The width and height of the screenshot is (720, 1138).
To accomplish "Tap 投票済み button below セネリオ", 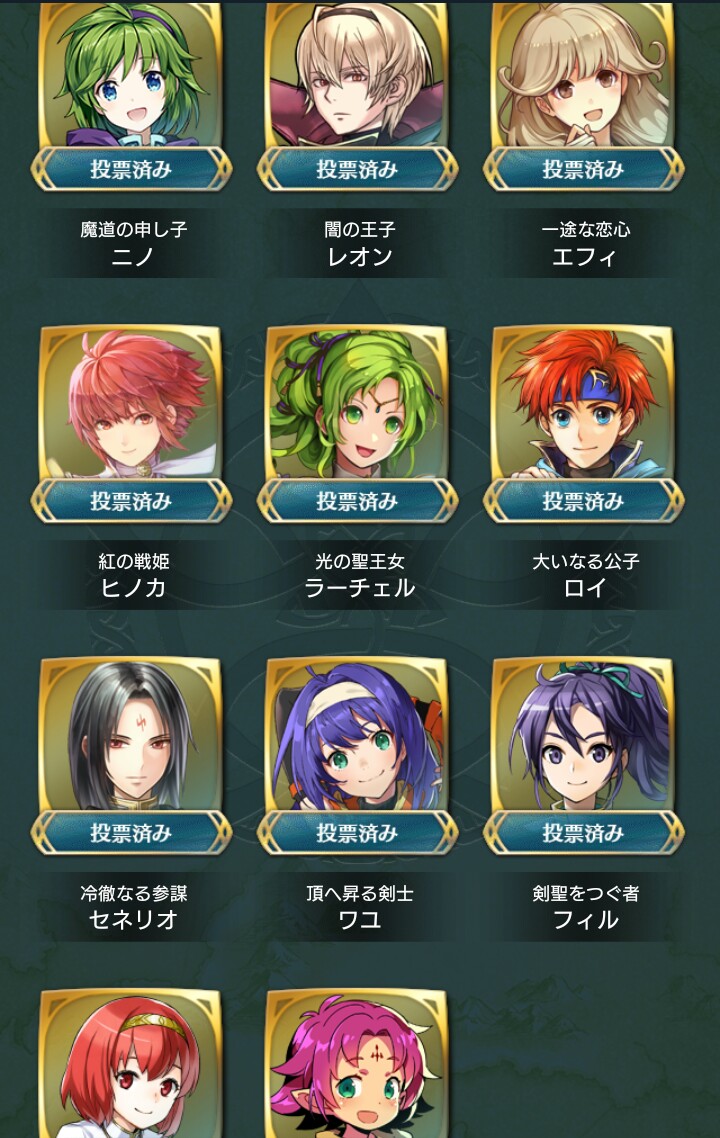I will [131, 832].
